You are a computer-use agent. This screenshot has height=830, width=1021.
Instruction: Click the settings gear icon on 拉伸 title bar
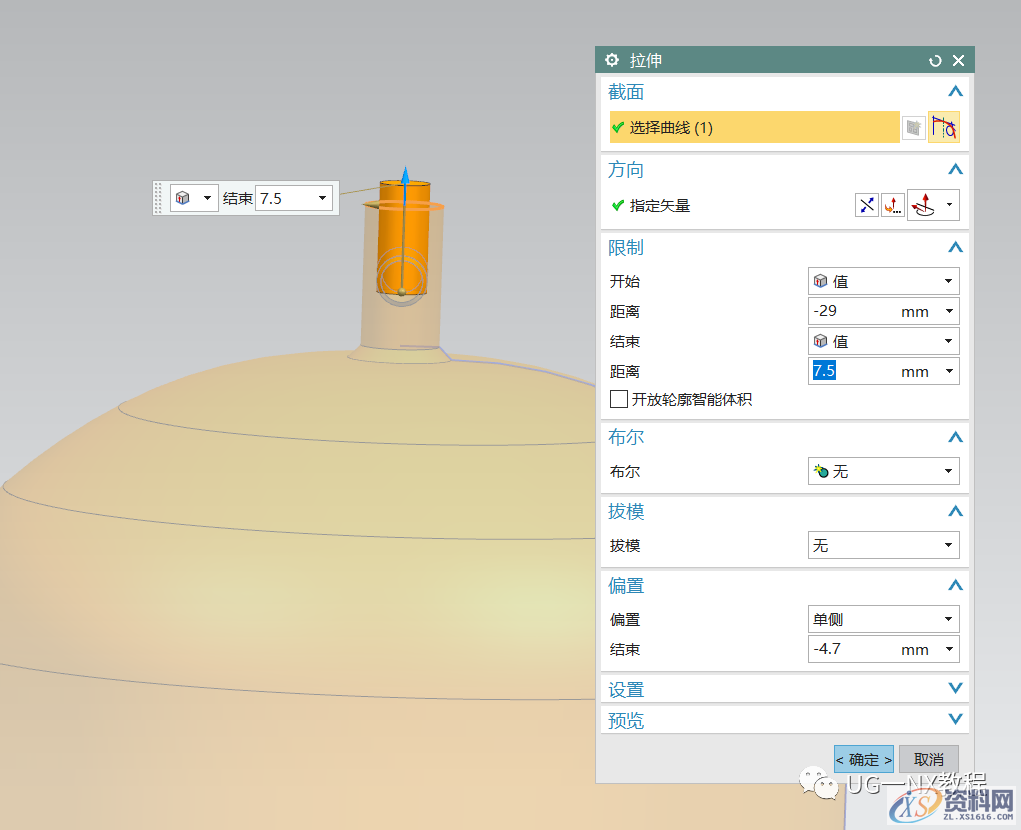tap(611, 60)
